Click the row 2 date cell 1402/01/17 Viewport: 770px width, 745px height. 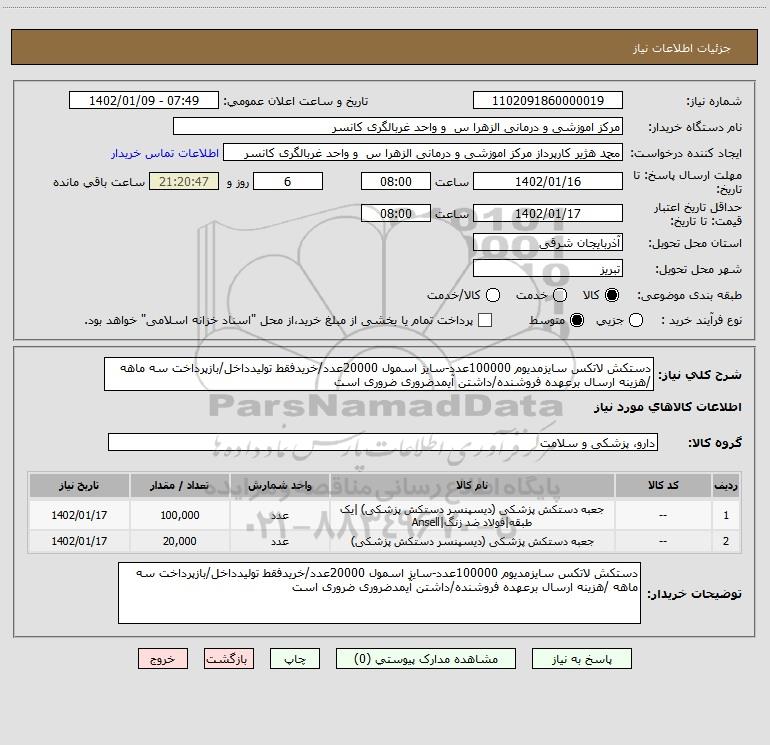[79, 541]
